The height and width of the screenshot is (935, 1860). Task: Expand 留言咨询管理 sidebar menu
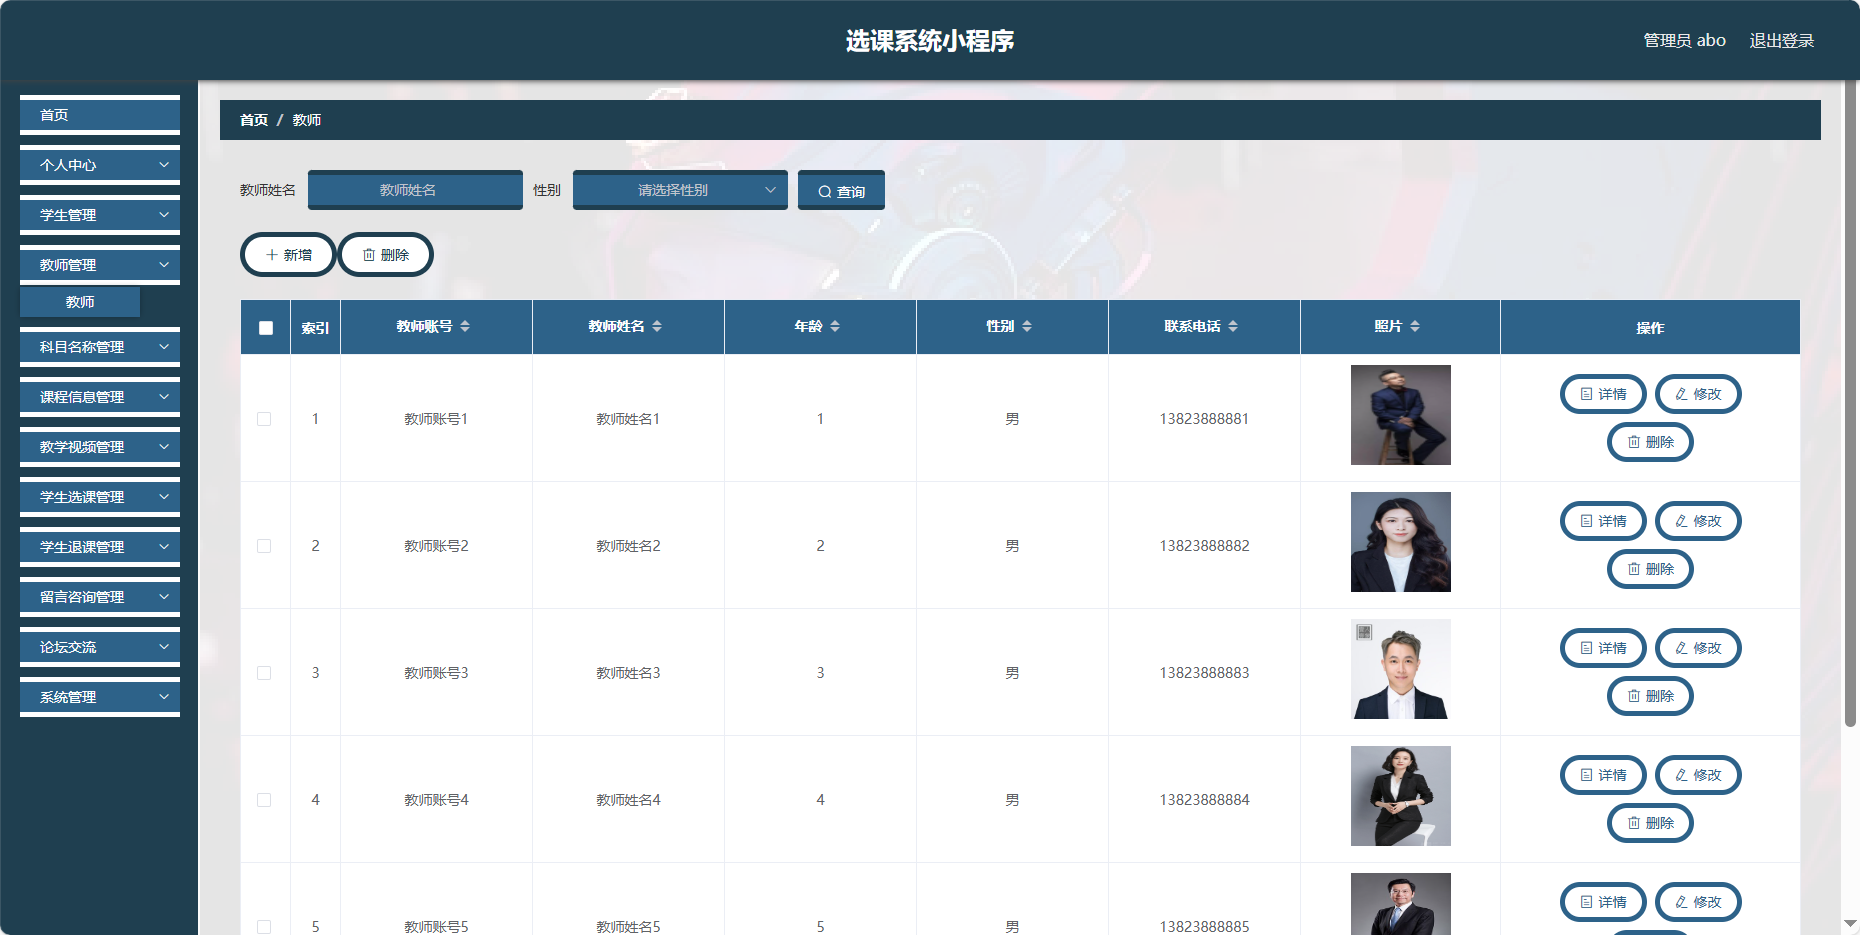point(100,597)
